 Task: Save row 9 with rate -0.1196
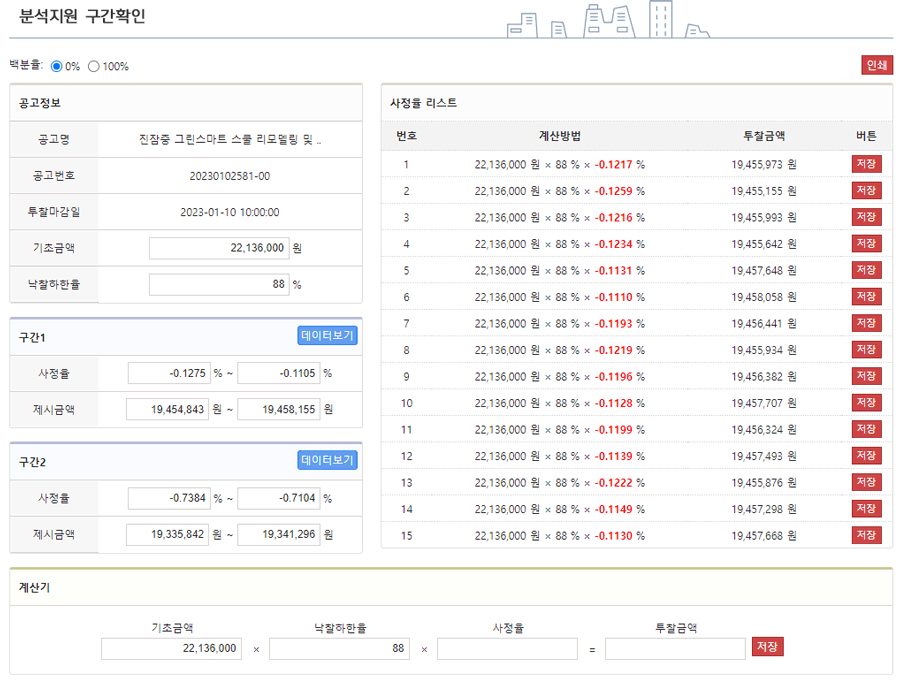coord(866,376)
